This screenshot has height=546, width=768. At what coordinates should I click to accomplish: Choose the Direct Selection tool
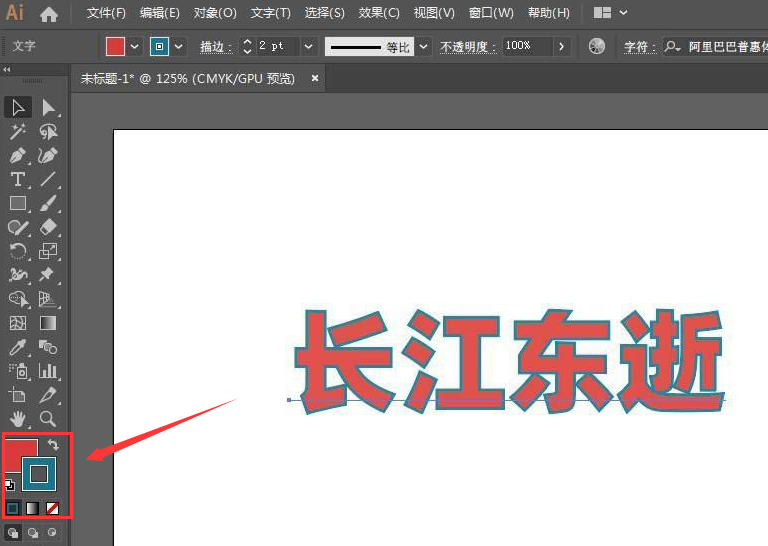click(x=48, y=107)
